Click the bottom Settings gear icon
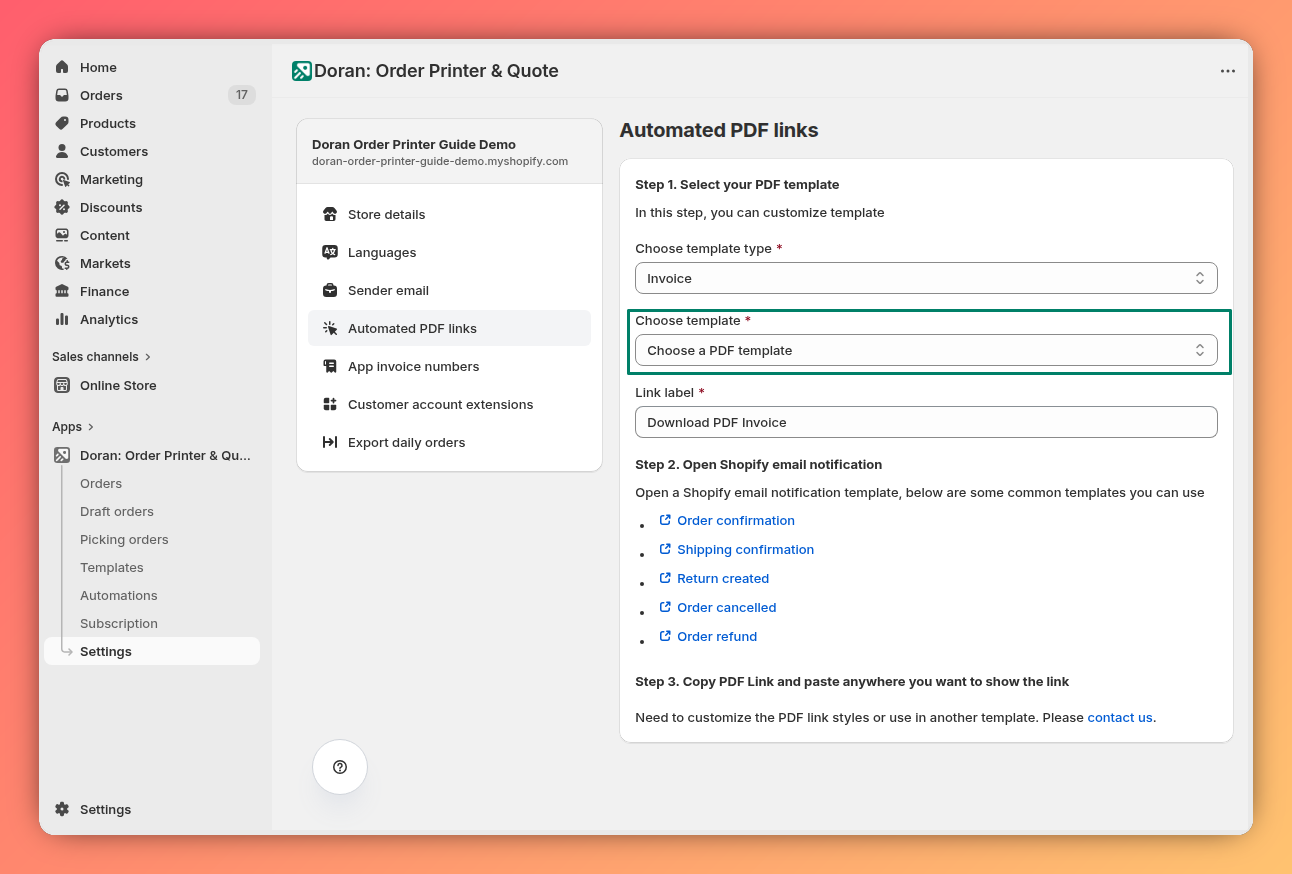This screenshot has height=874, width=1292. 62,809
